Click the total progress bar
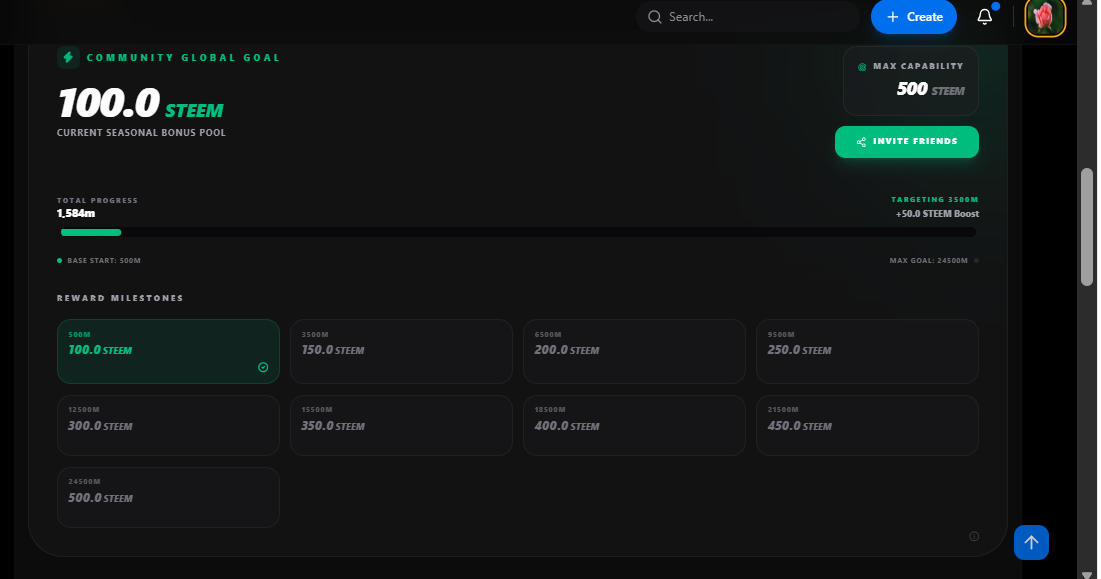 [x=517, y=232]
